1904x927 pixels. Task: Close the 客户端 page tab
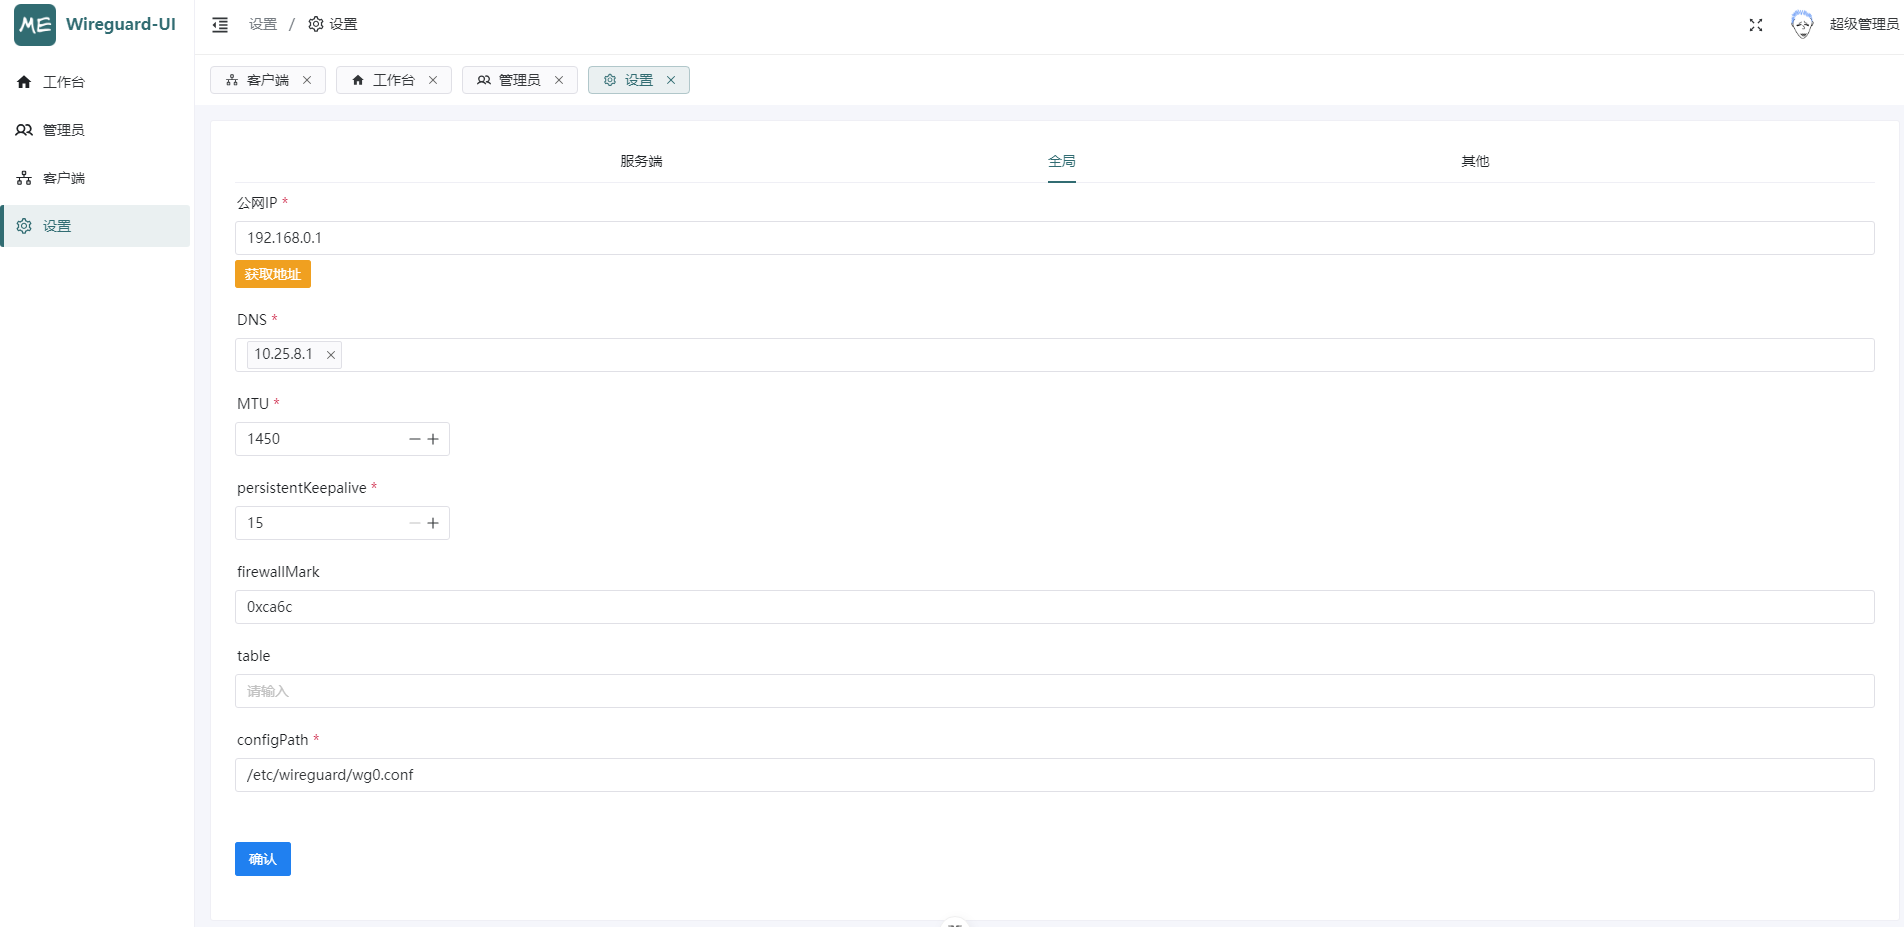[307, 80]
